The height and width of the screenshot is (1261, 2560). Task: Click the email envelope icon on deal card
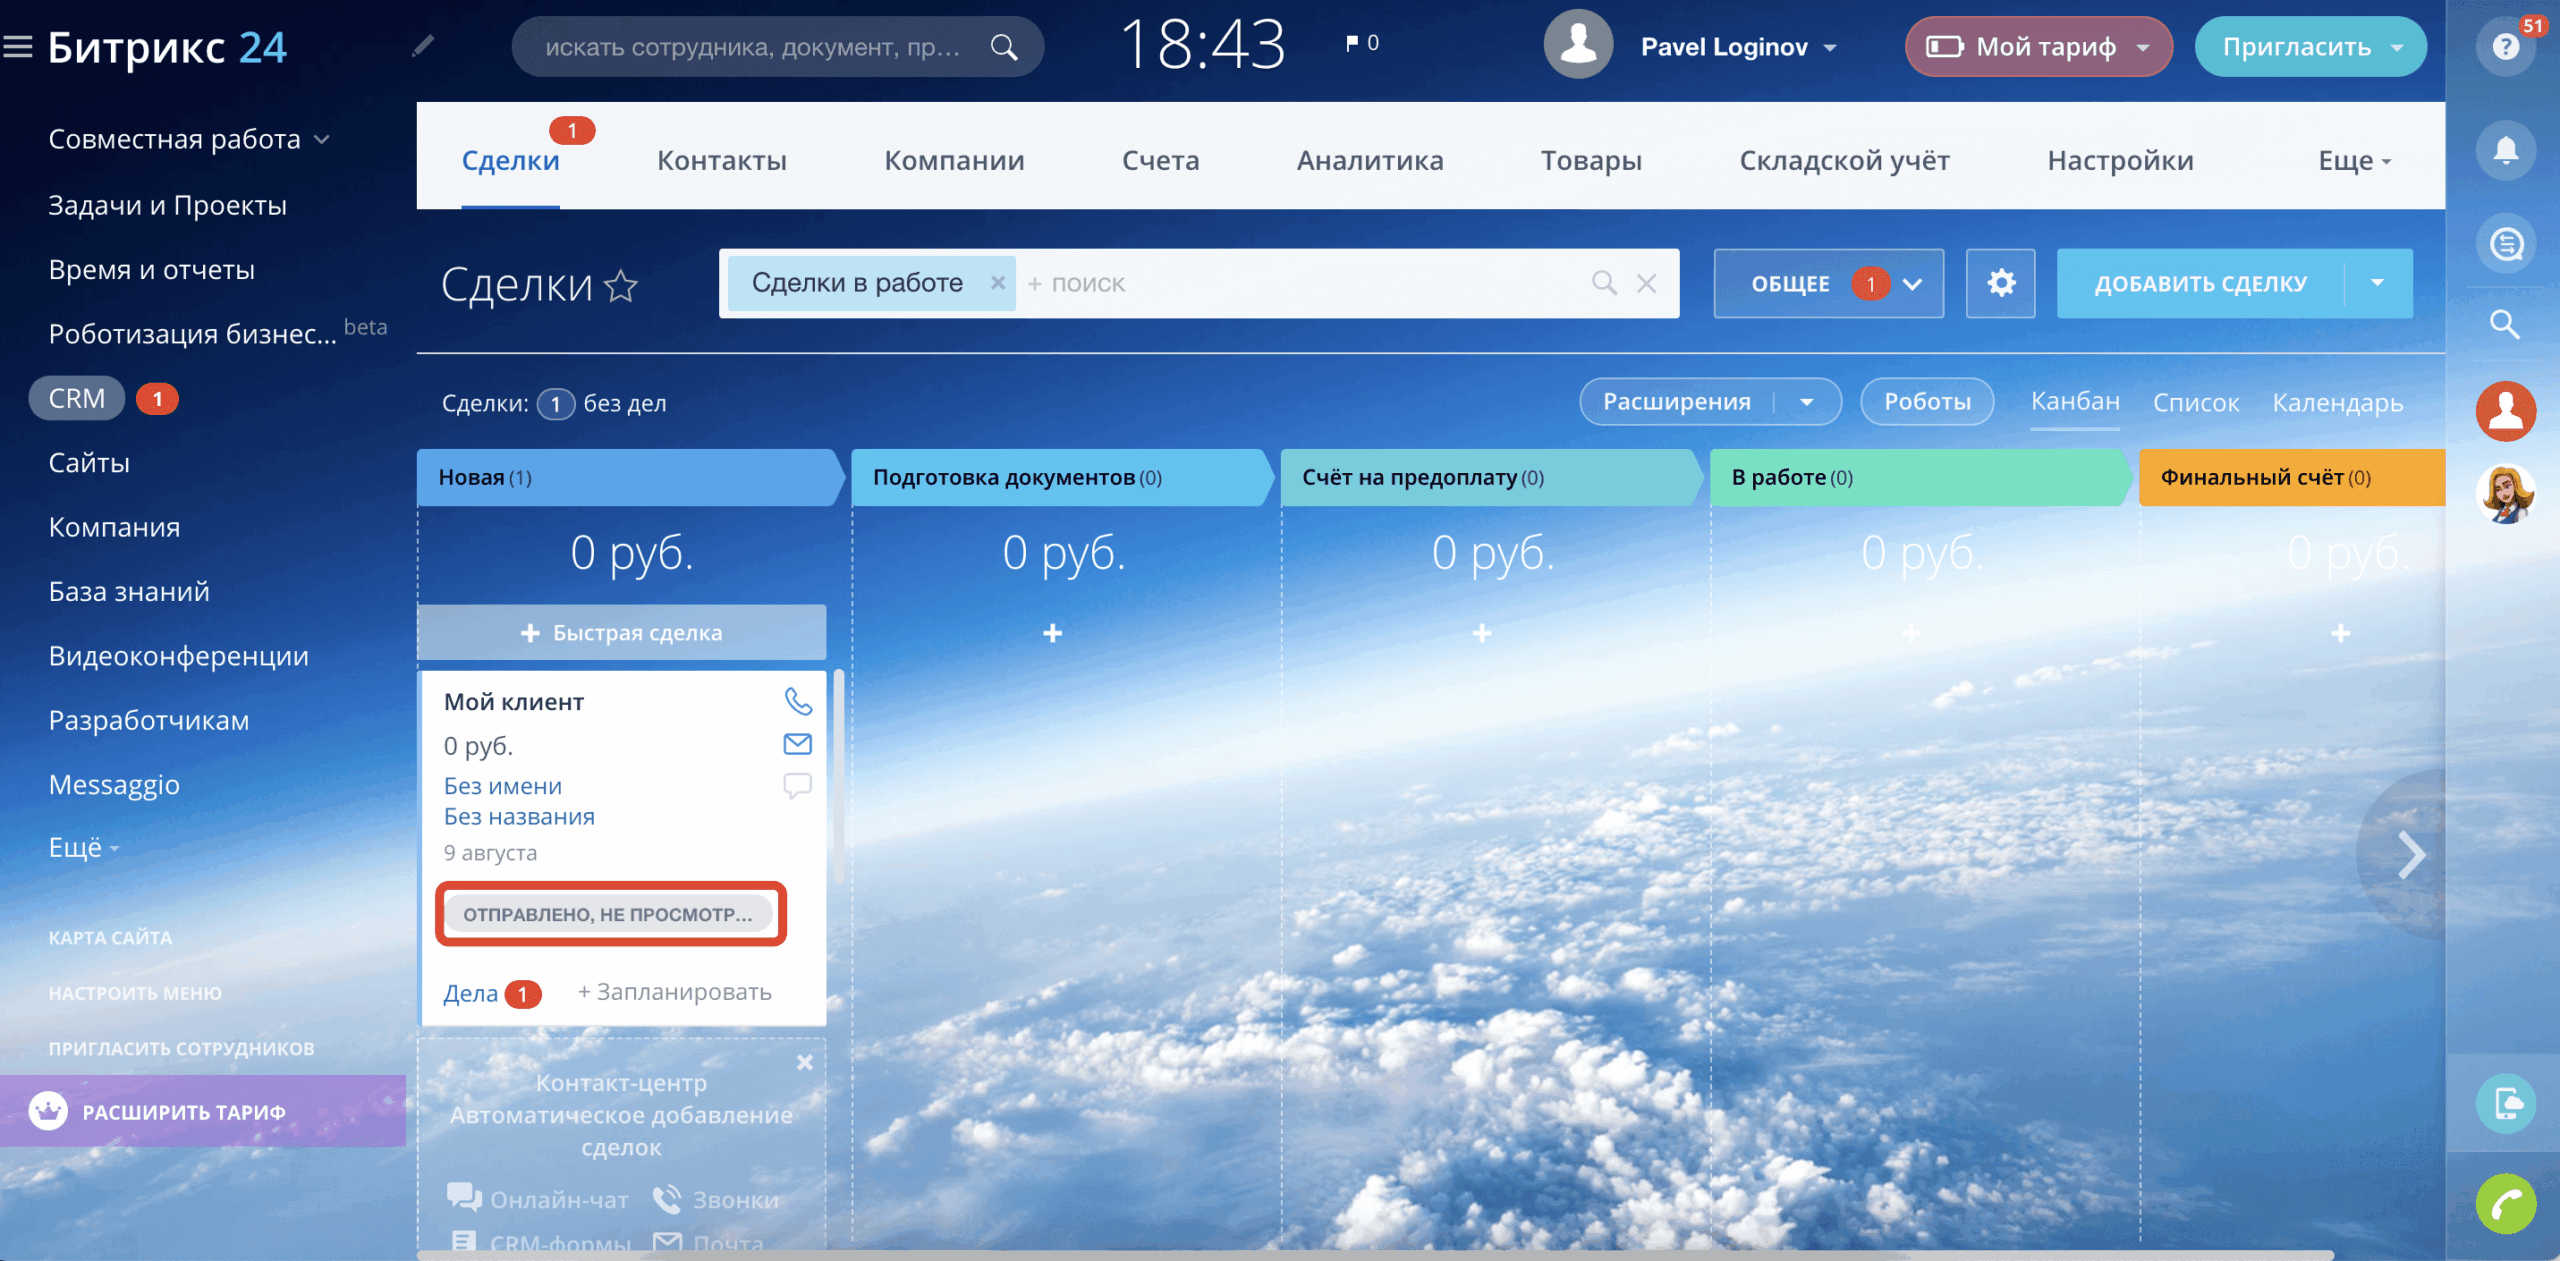pos(797,744)
